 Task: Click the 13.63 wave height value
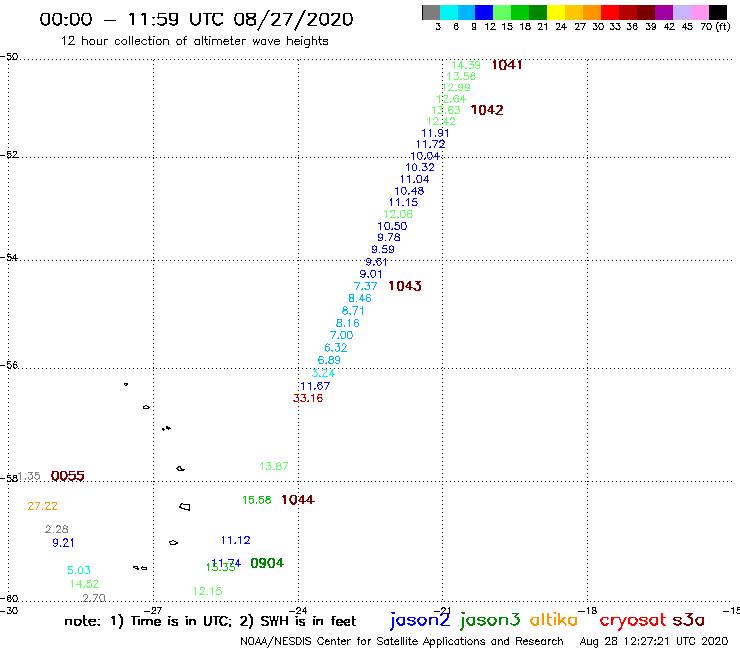click(446, 110)
